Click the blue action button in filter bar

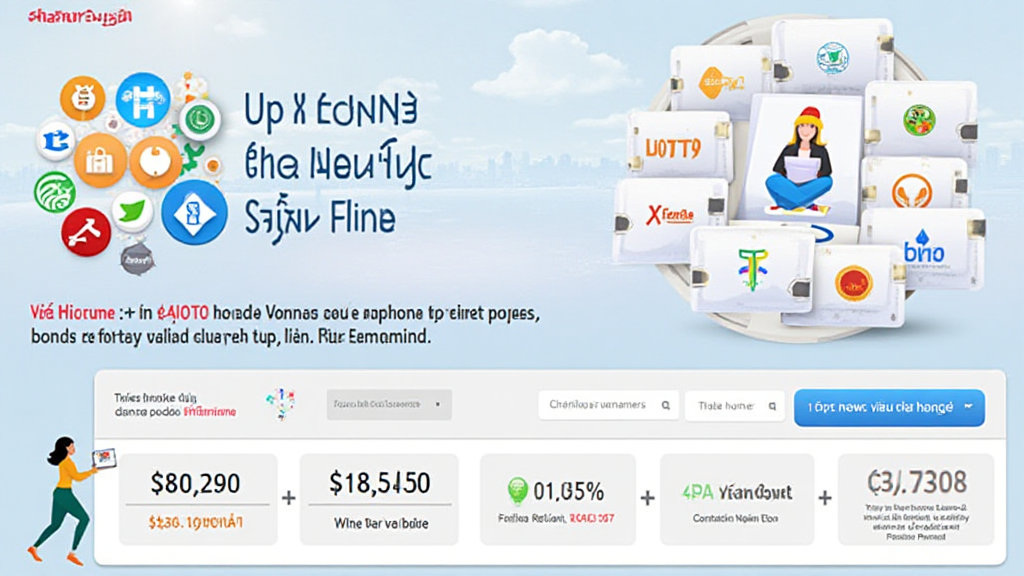[x=889, y=408]
